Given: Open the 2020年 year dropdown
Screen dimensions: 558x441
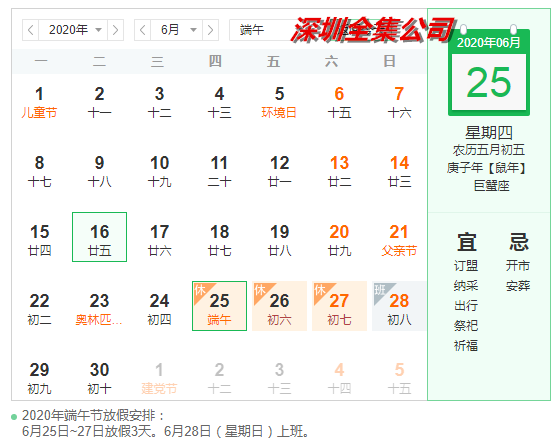Looking at the screenshot, I should 73,30.
